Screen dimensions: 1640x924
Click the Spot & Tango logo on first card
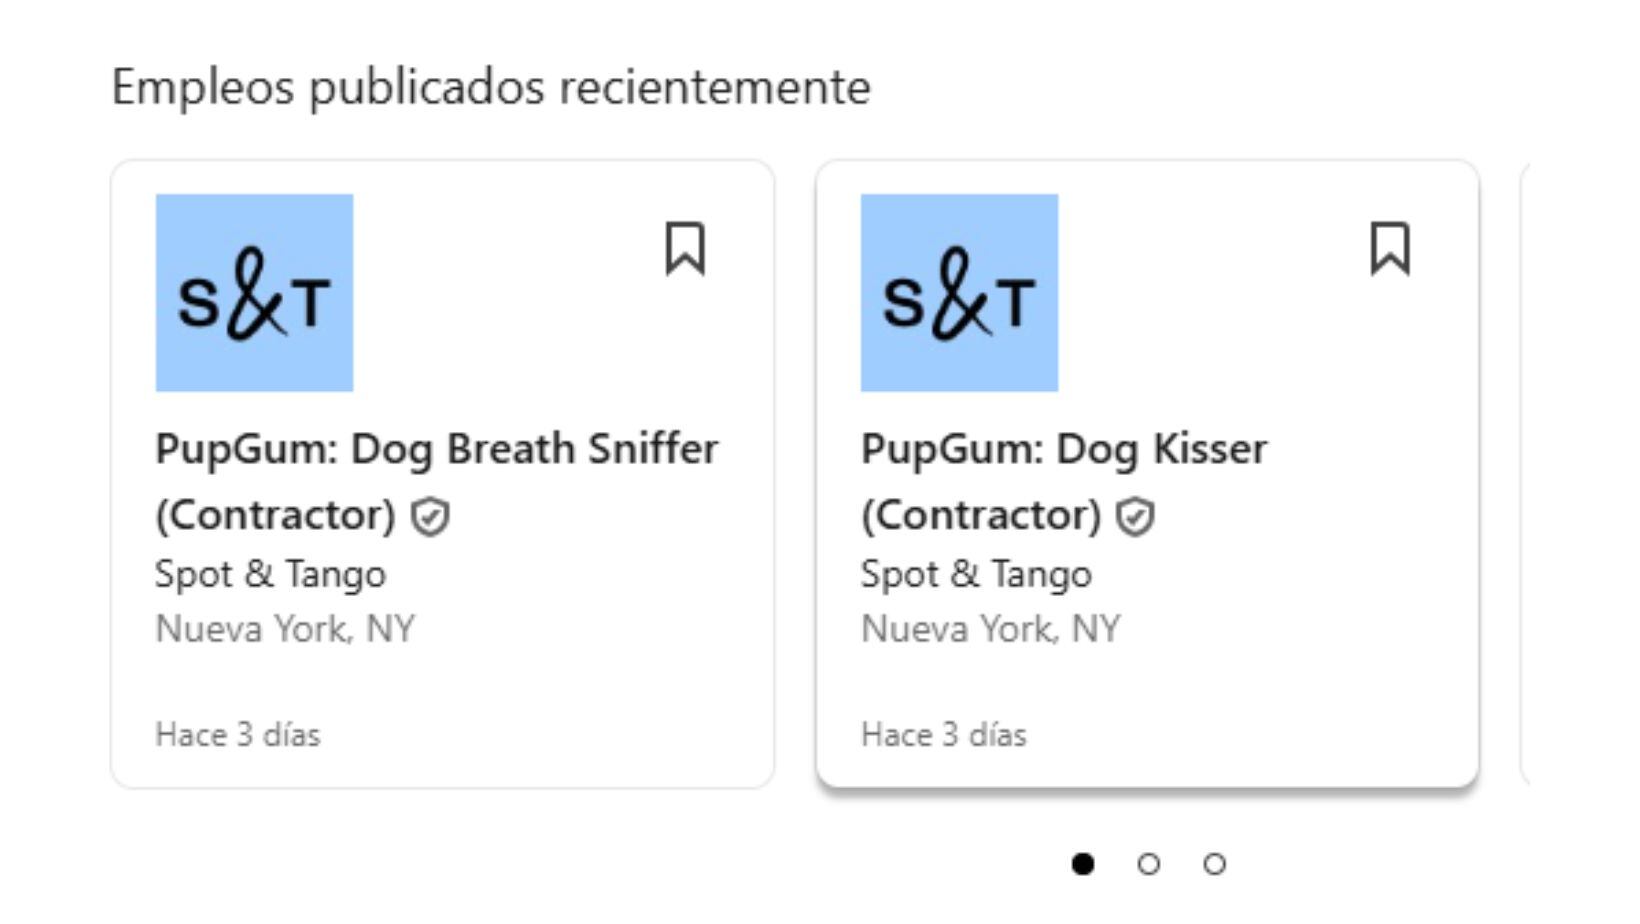[255, 292]
